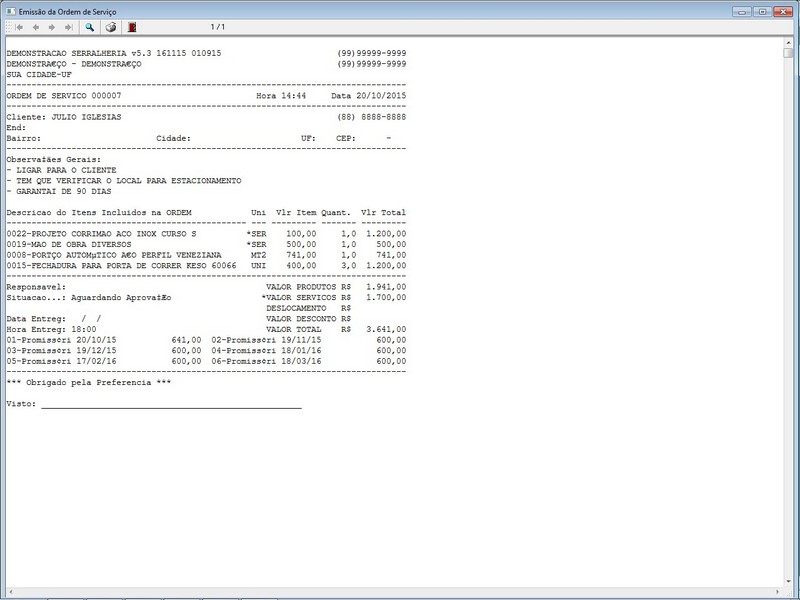The image size is (800, 600).
Task: Close the Emissão da Ordem de Serviço window
Action: [x=782, y=11]
